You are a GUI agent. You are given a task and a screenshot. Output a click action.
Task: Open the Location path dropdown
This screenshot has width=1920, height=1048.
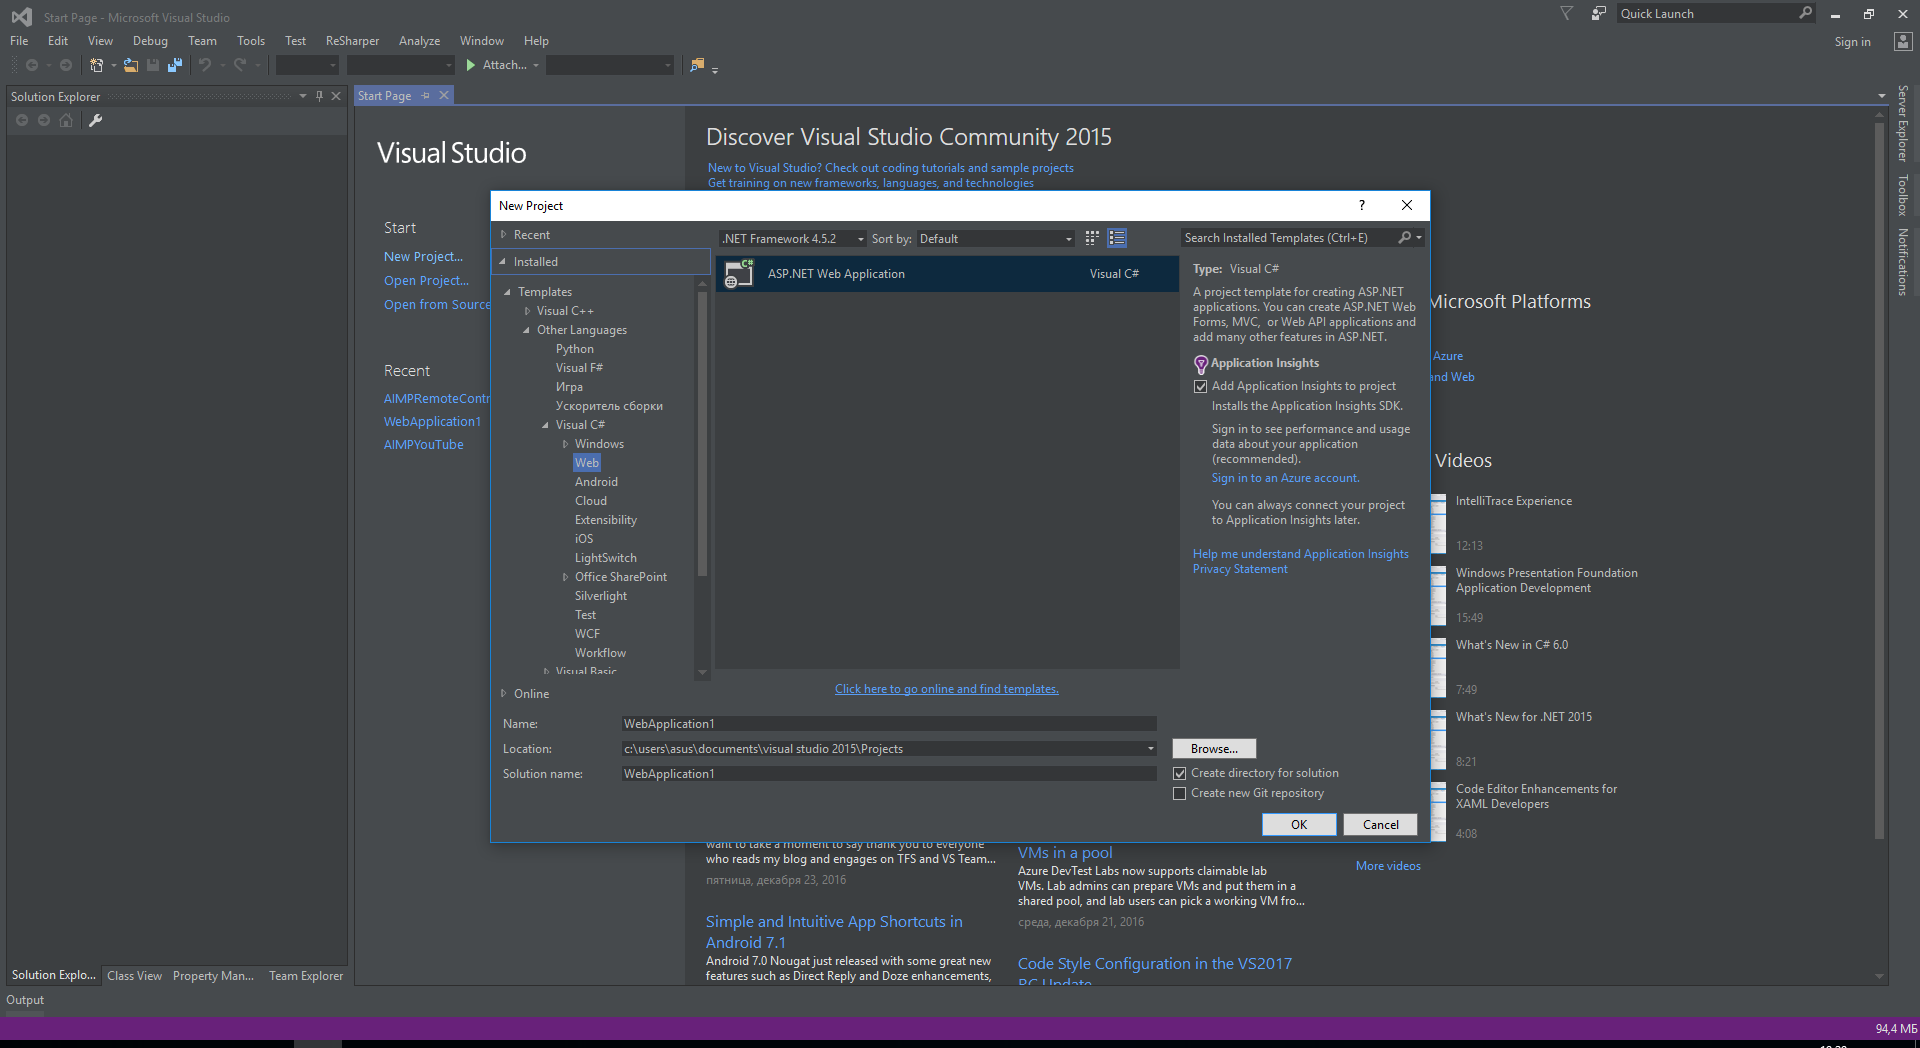pos(1150,749)
